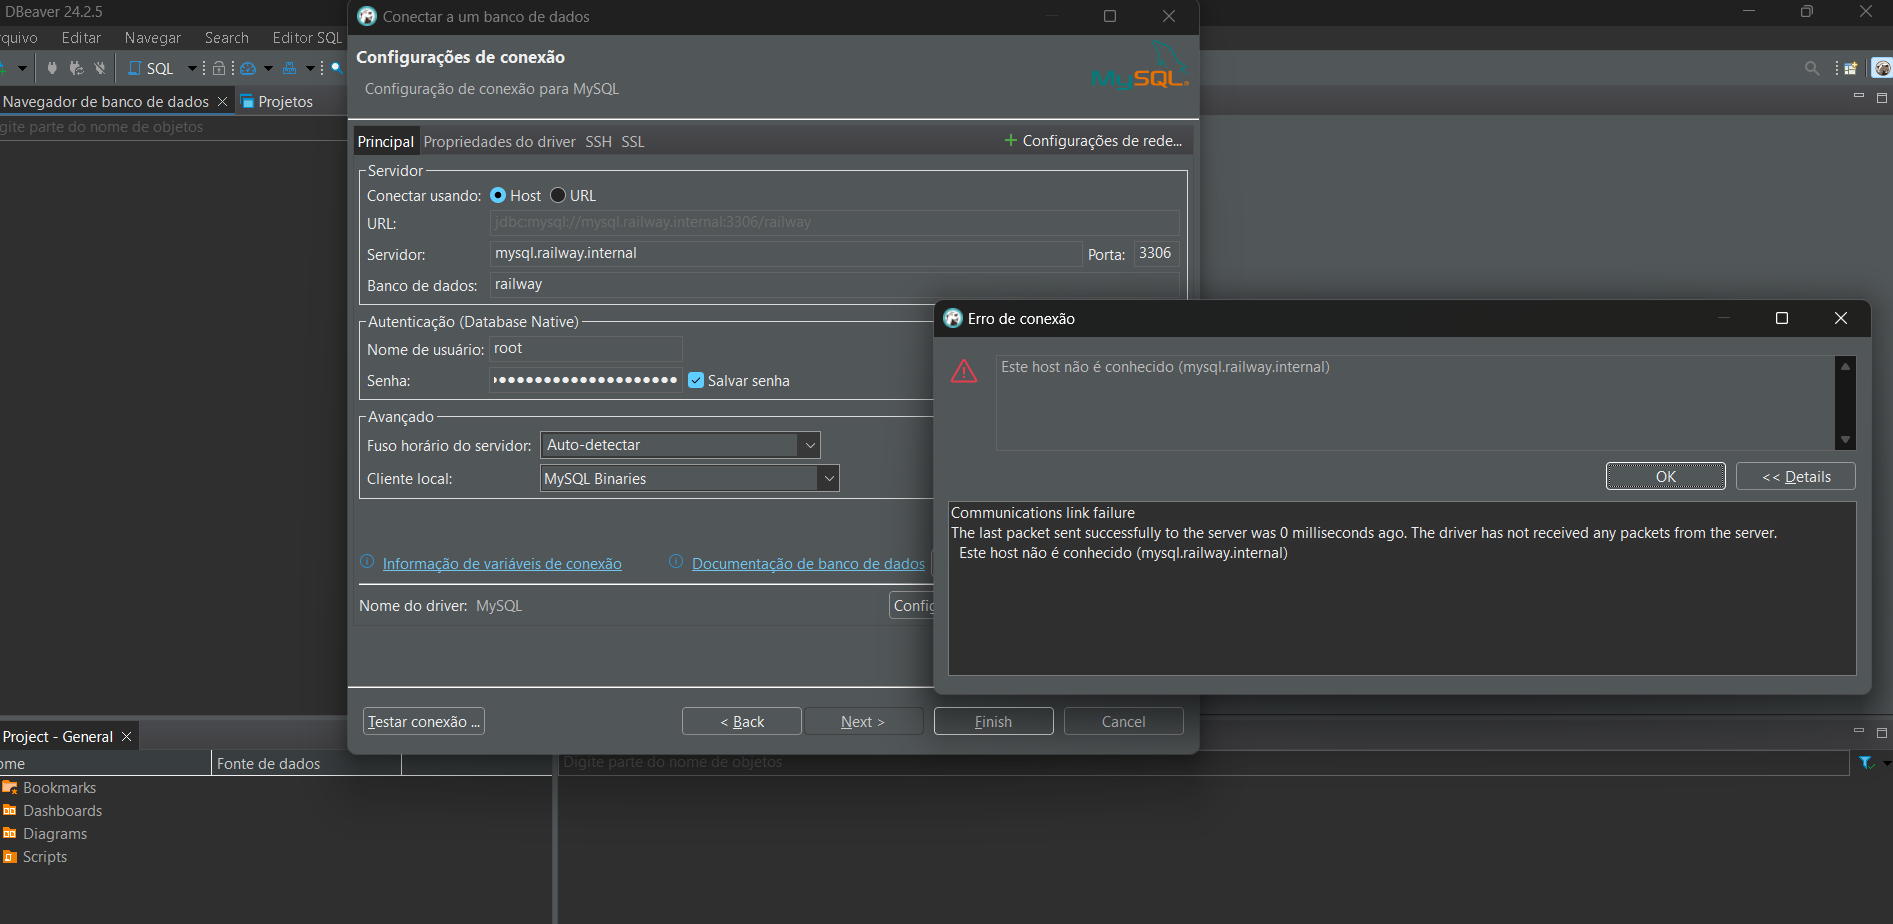
Task: Click the Senha password field
Action: point(586,379)
